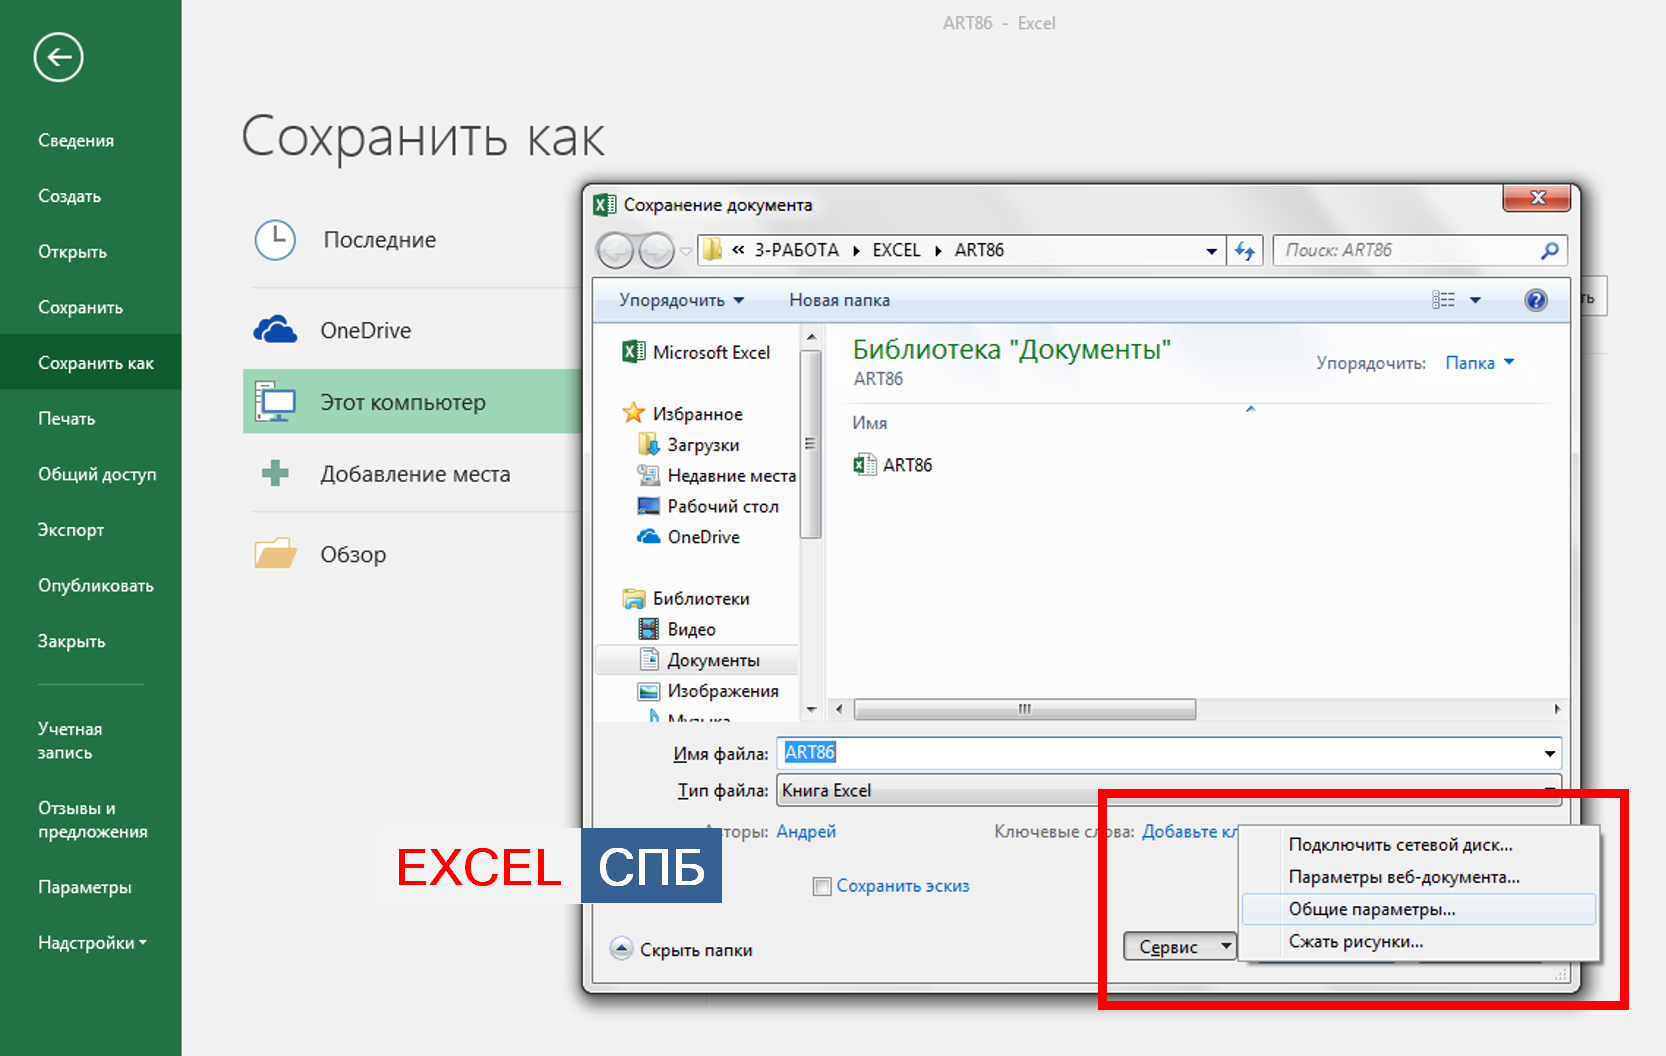
Task: Click the refresh folder arrows icon
Action: pyautogui.click(x=1245, y=251)
